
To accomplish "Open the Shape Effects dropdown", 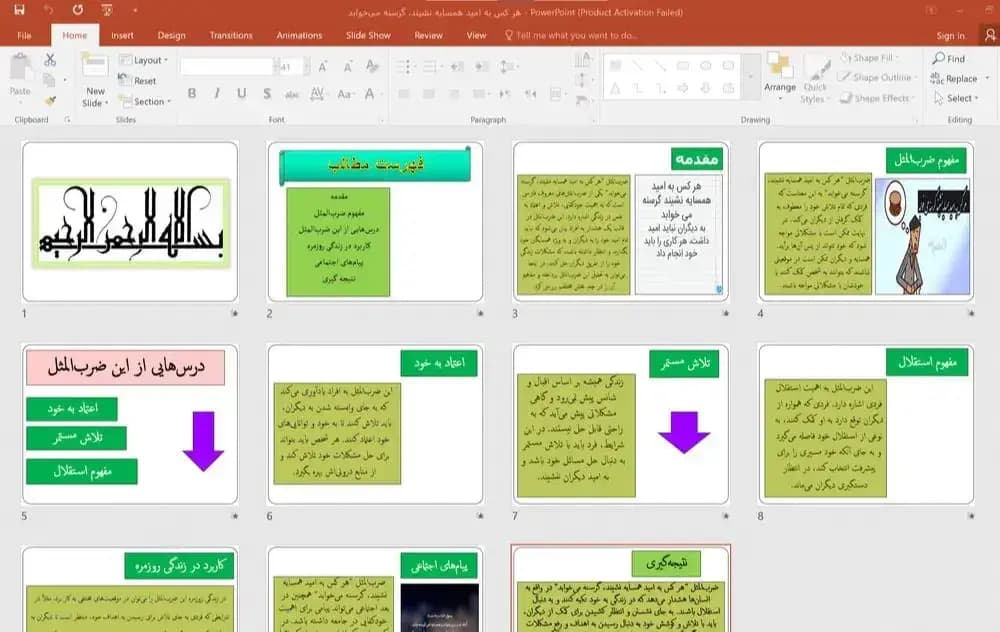I will coord(877,98).
